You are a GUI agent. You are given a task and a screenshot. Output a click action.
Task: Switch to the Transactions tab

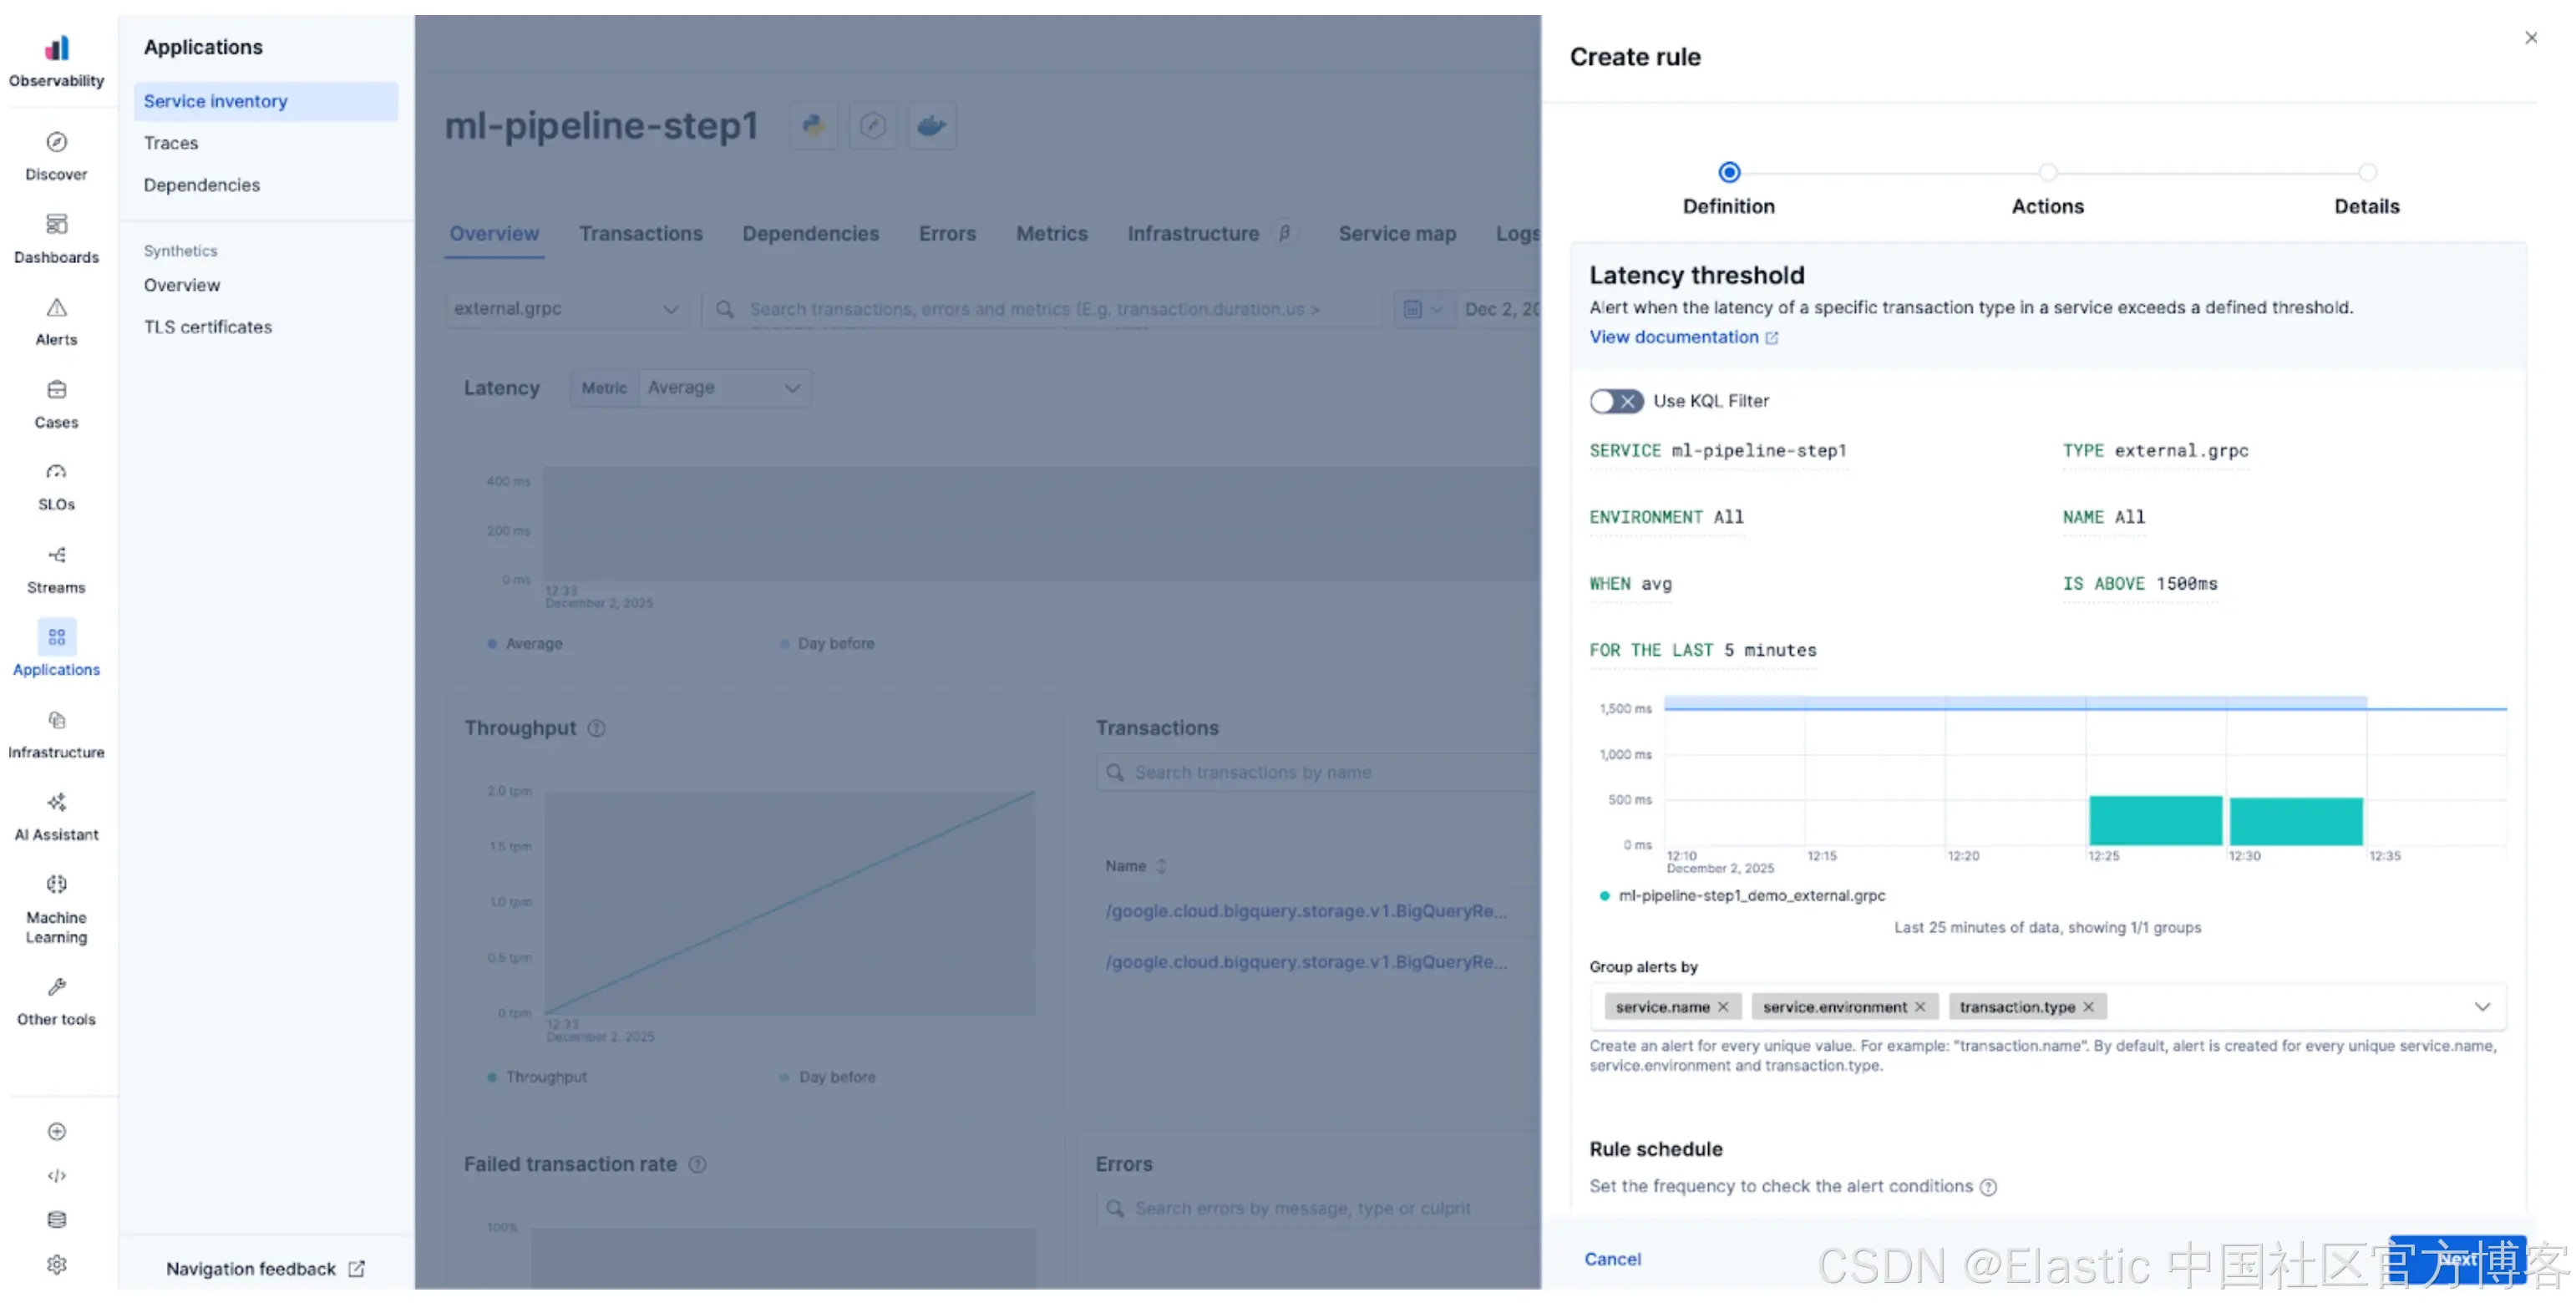tap(640, 234)
